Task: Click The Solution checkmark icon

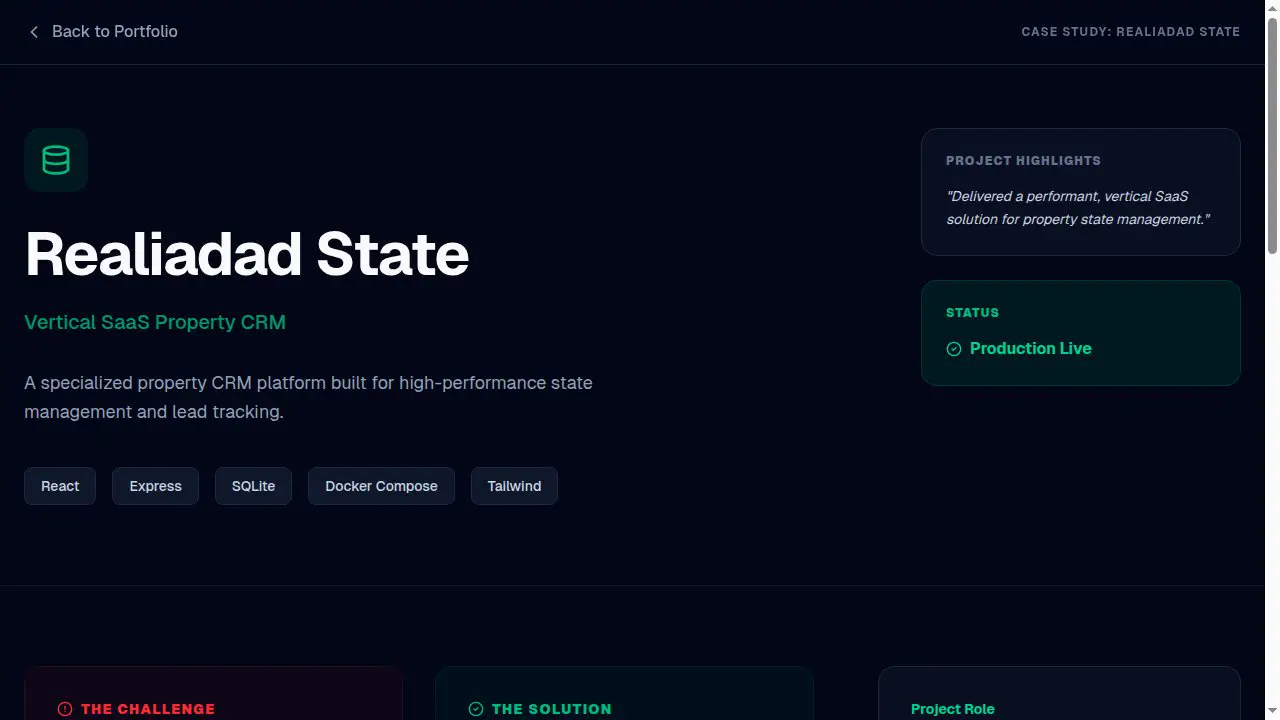Action: 476,709
